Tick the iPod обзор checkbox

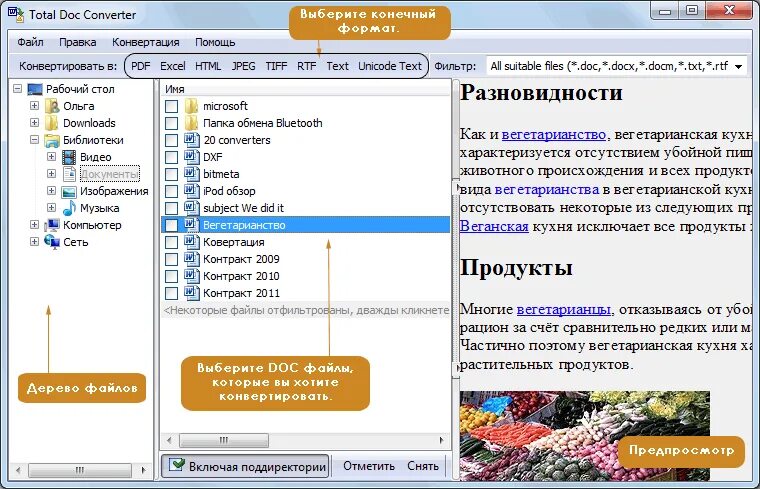pyautogui.click(x=172, y=191)
